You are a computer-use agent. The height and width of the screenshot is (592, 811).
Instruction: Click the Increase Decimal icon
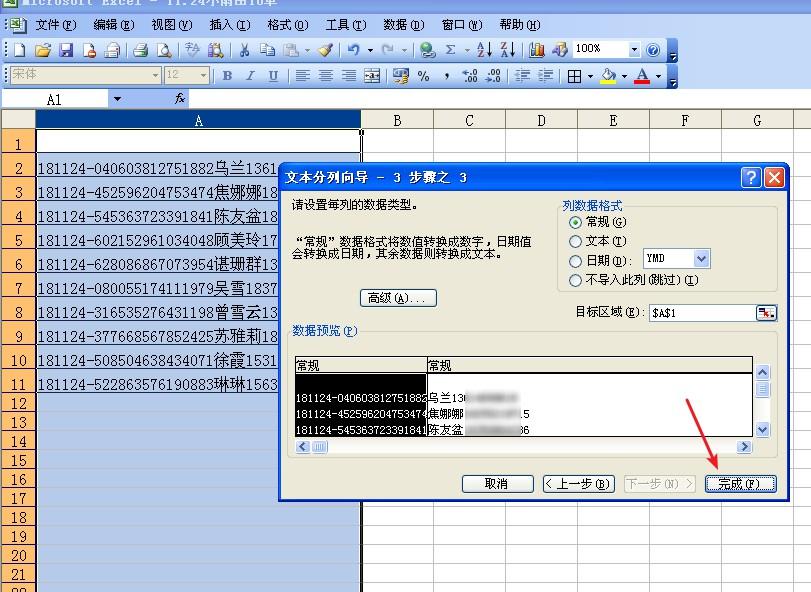(470, 77)
